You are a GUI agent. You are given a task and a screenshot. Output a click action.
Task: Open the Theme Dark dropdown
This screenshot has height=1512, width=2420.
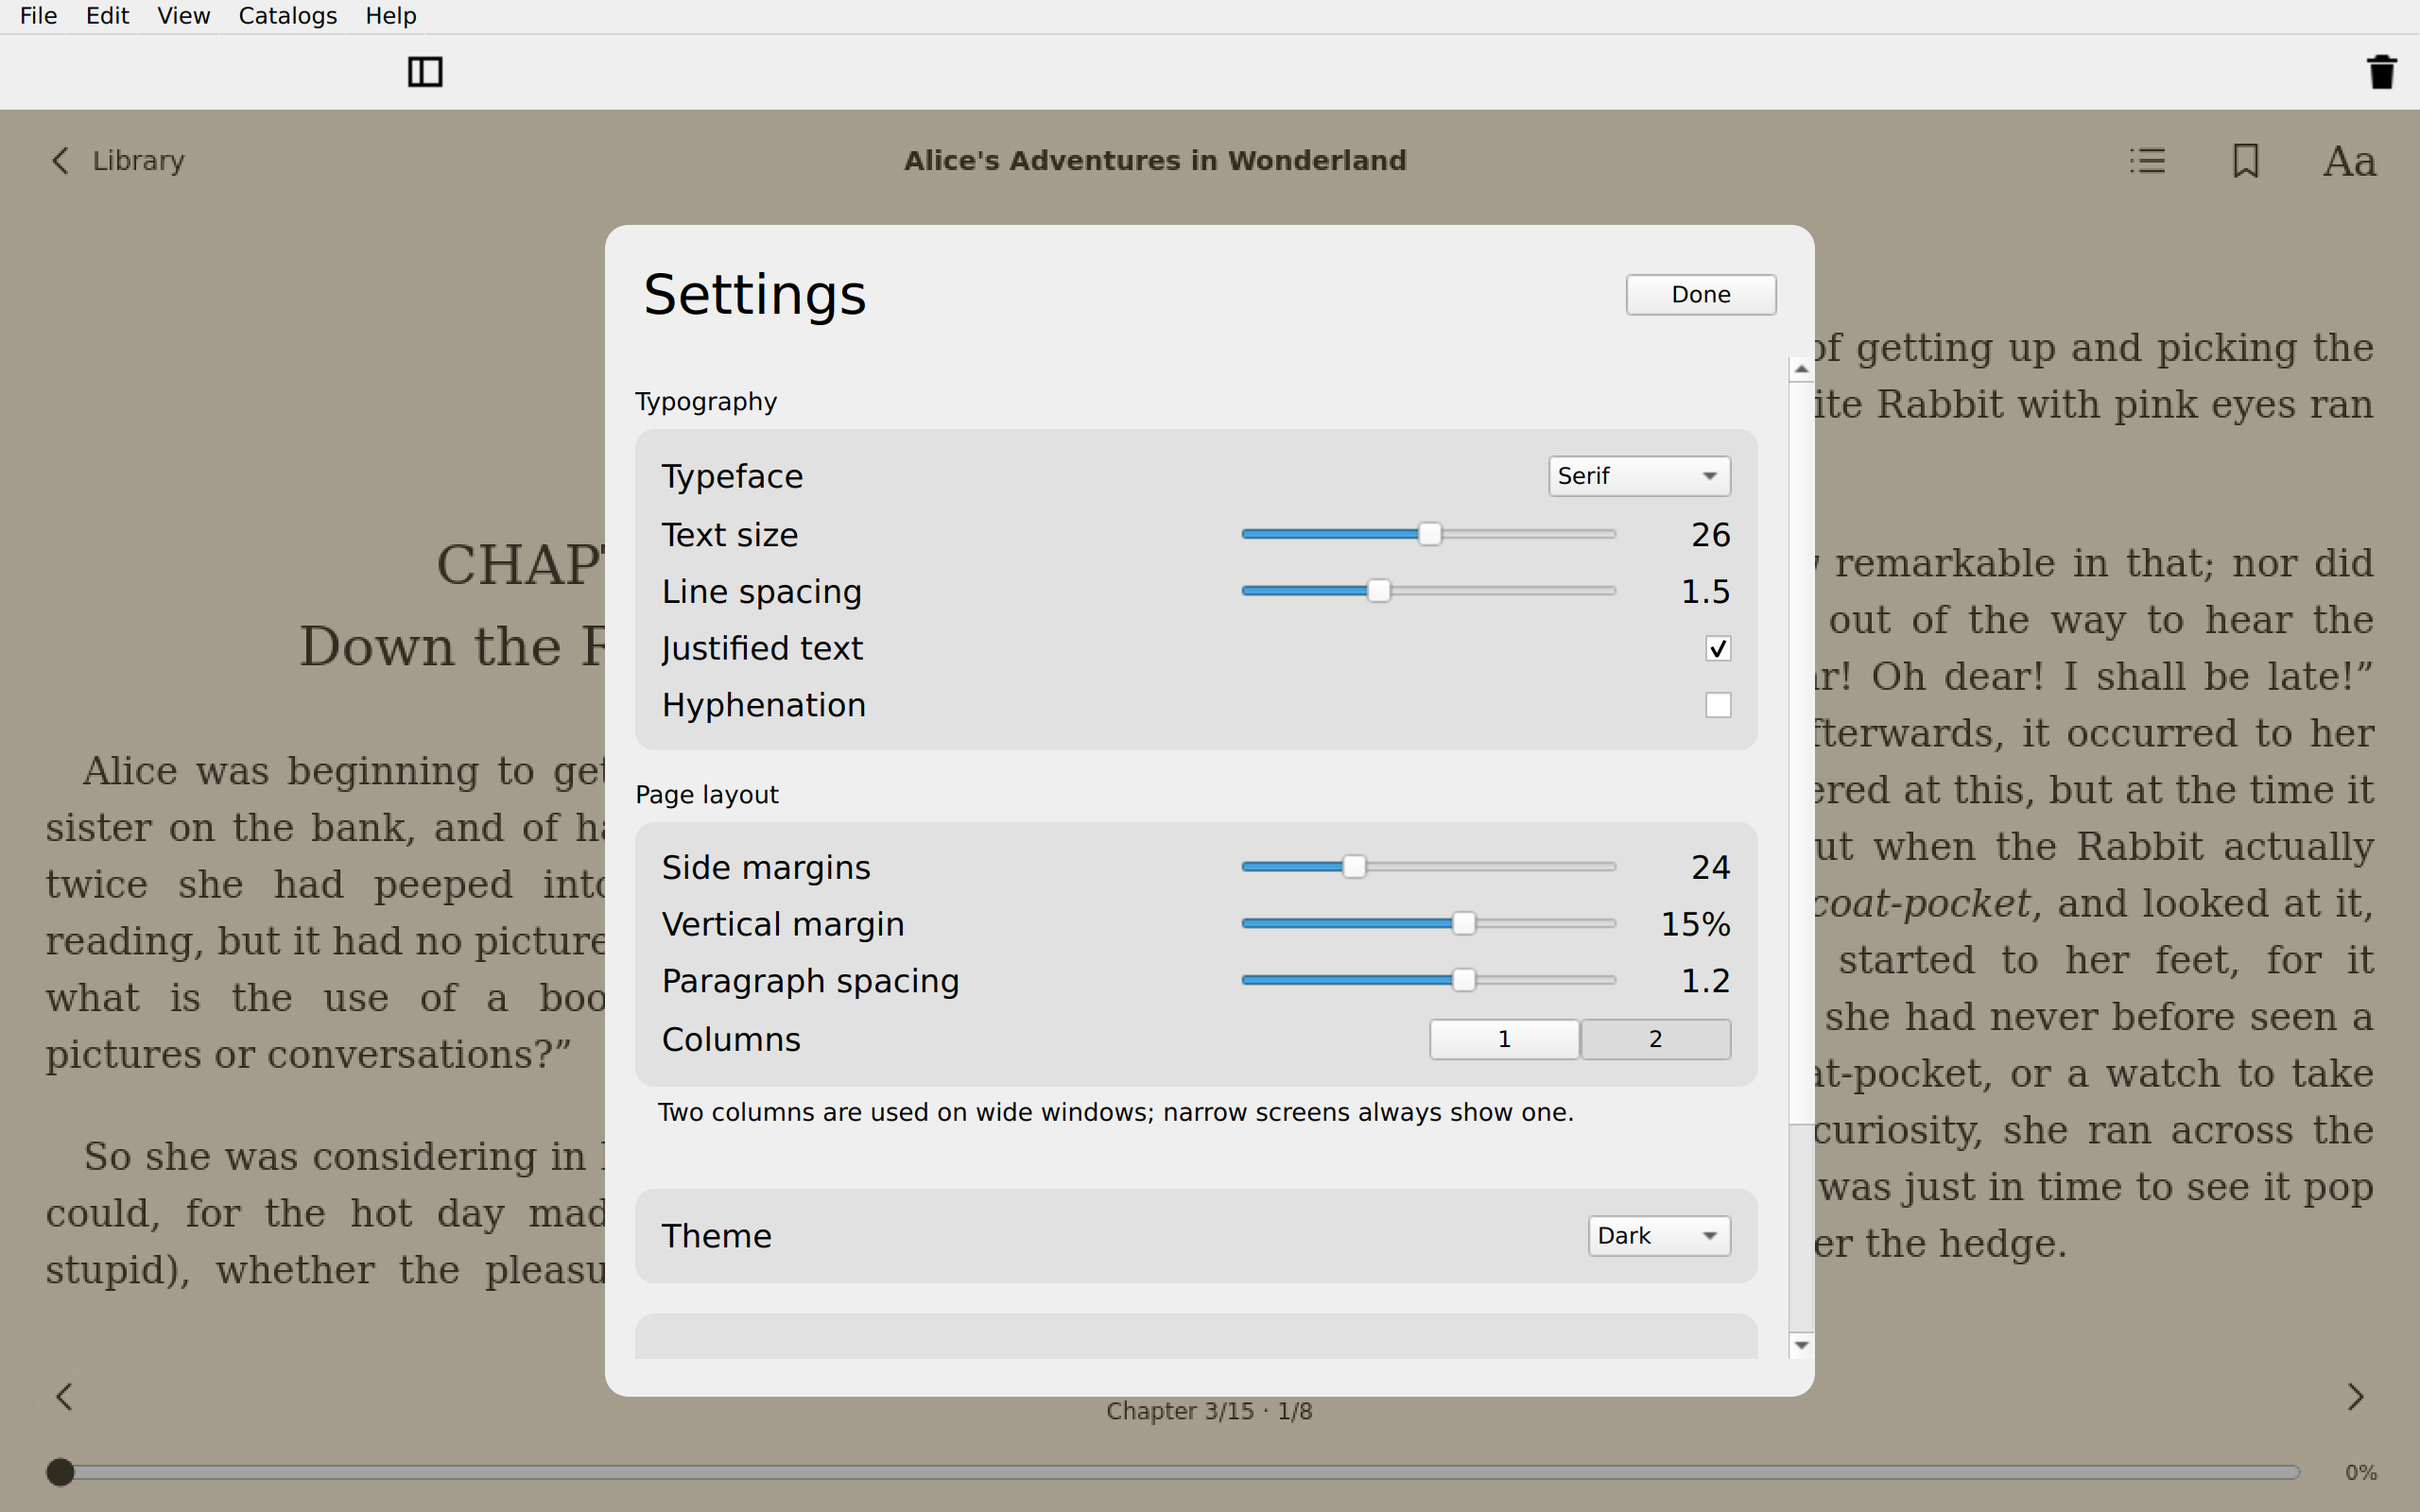tap(1659, 1236)
